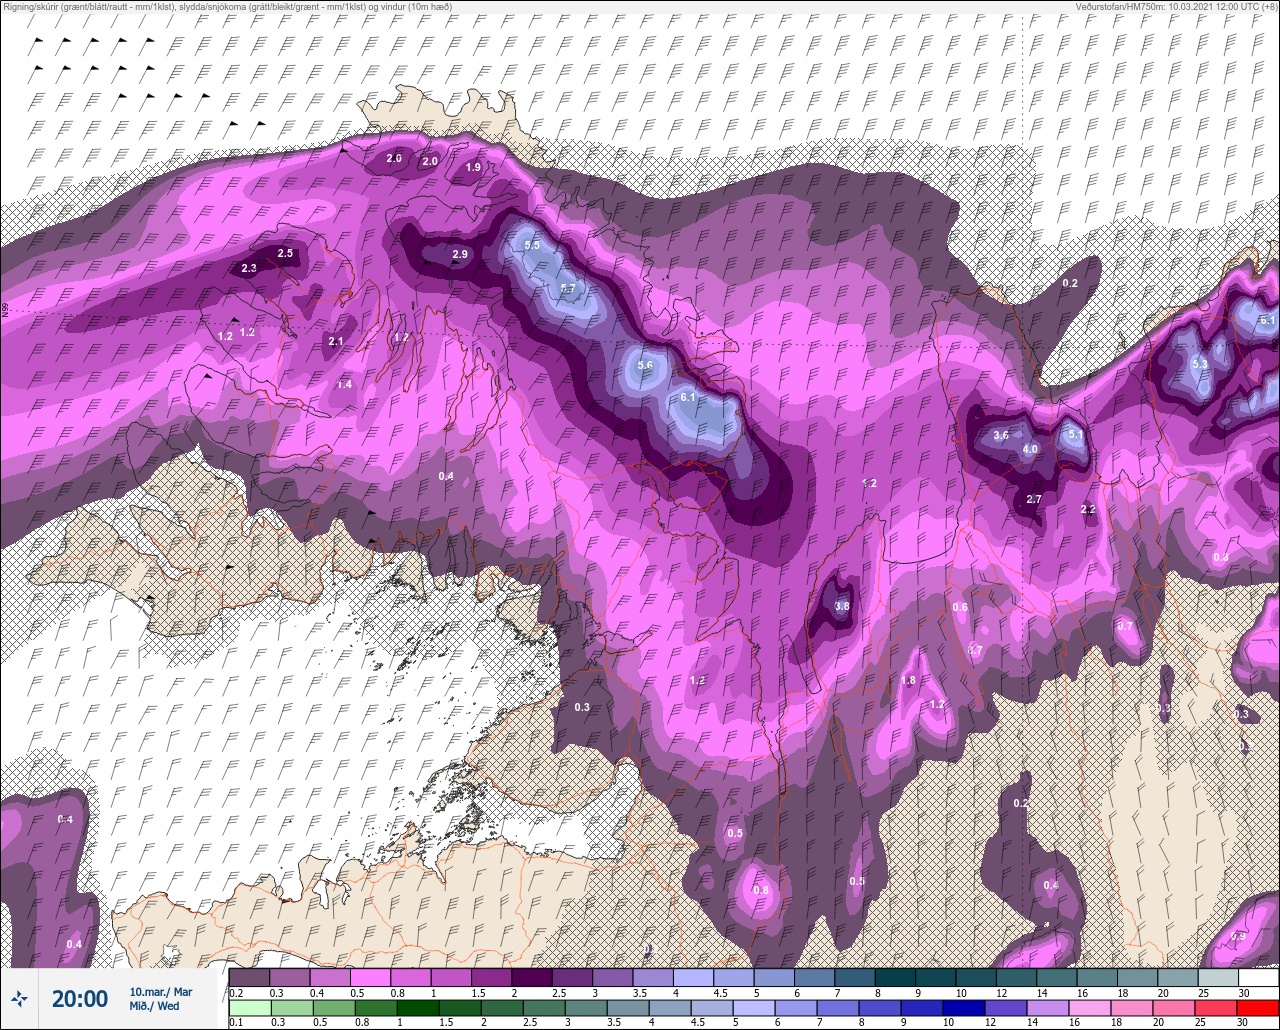
Task: Click the 2.2 precipitation value on map
Action: (1089, 509)
